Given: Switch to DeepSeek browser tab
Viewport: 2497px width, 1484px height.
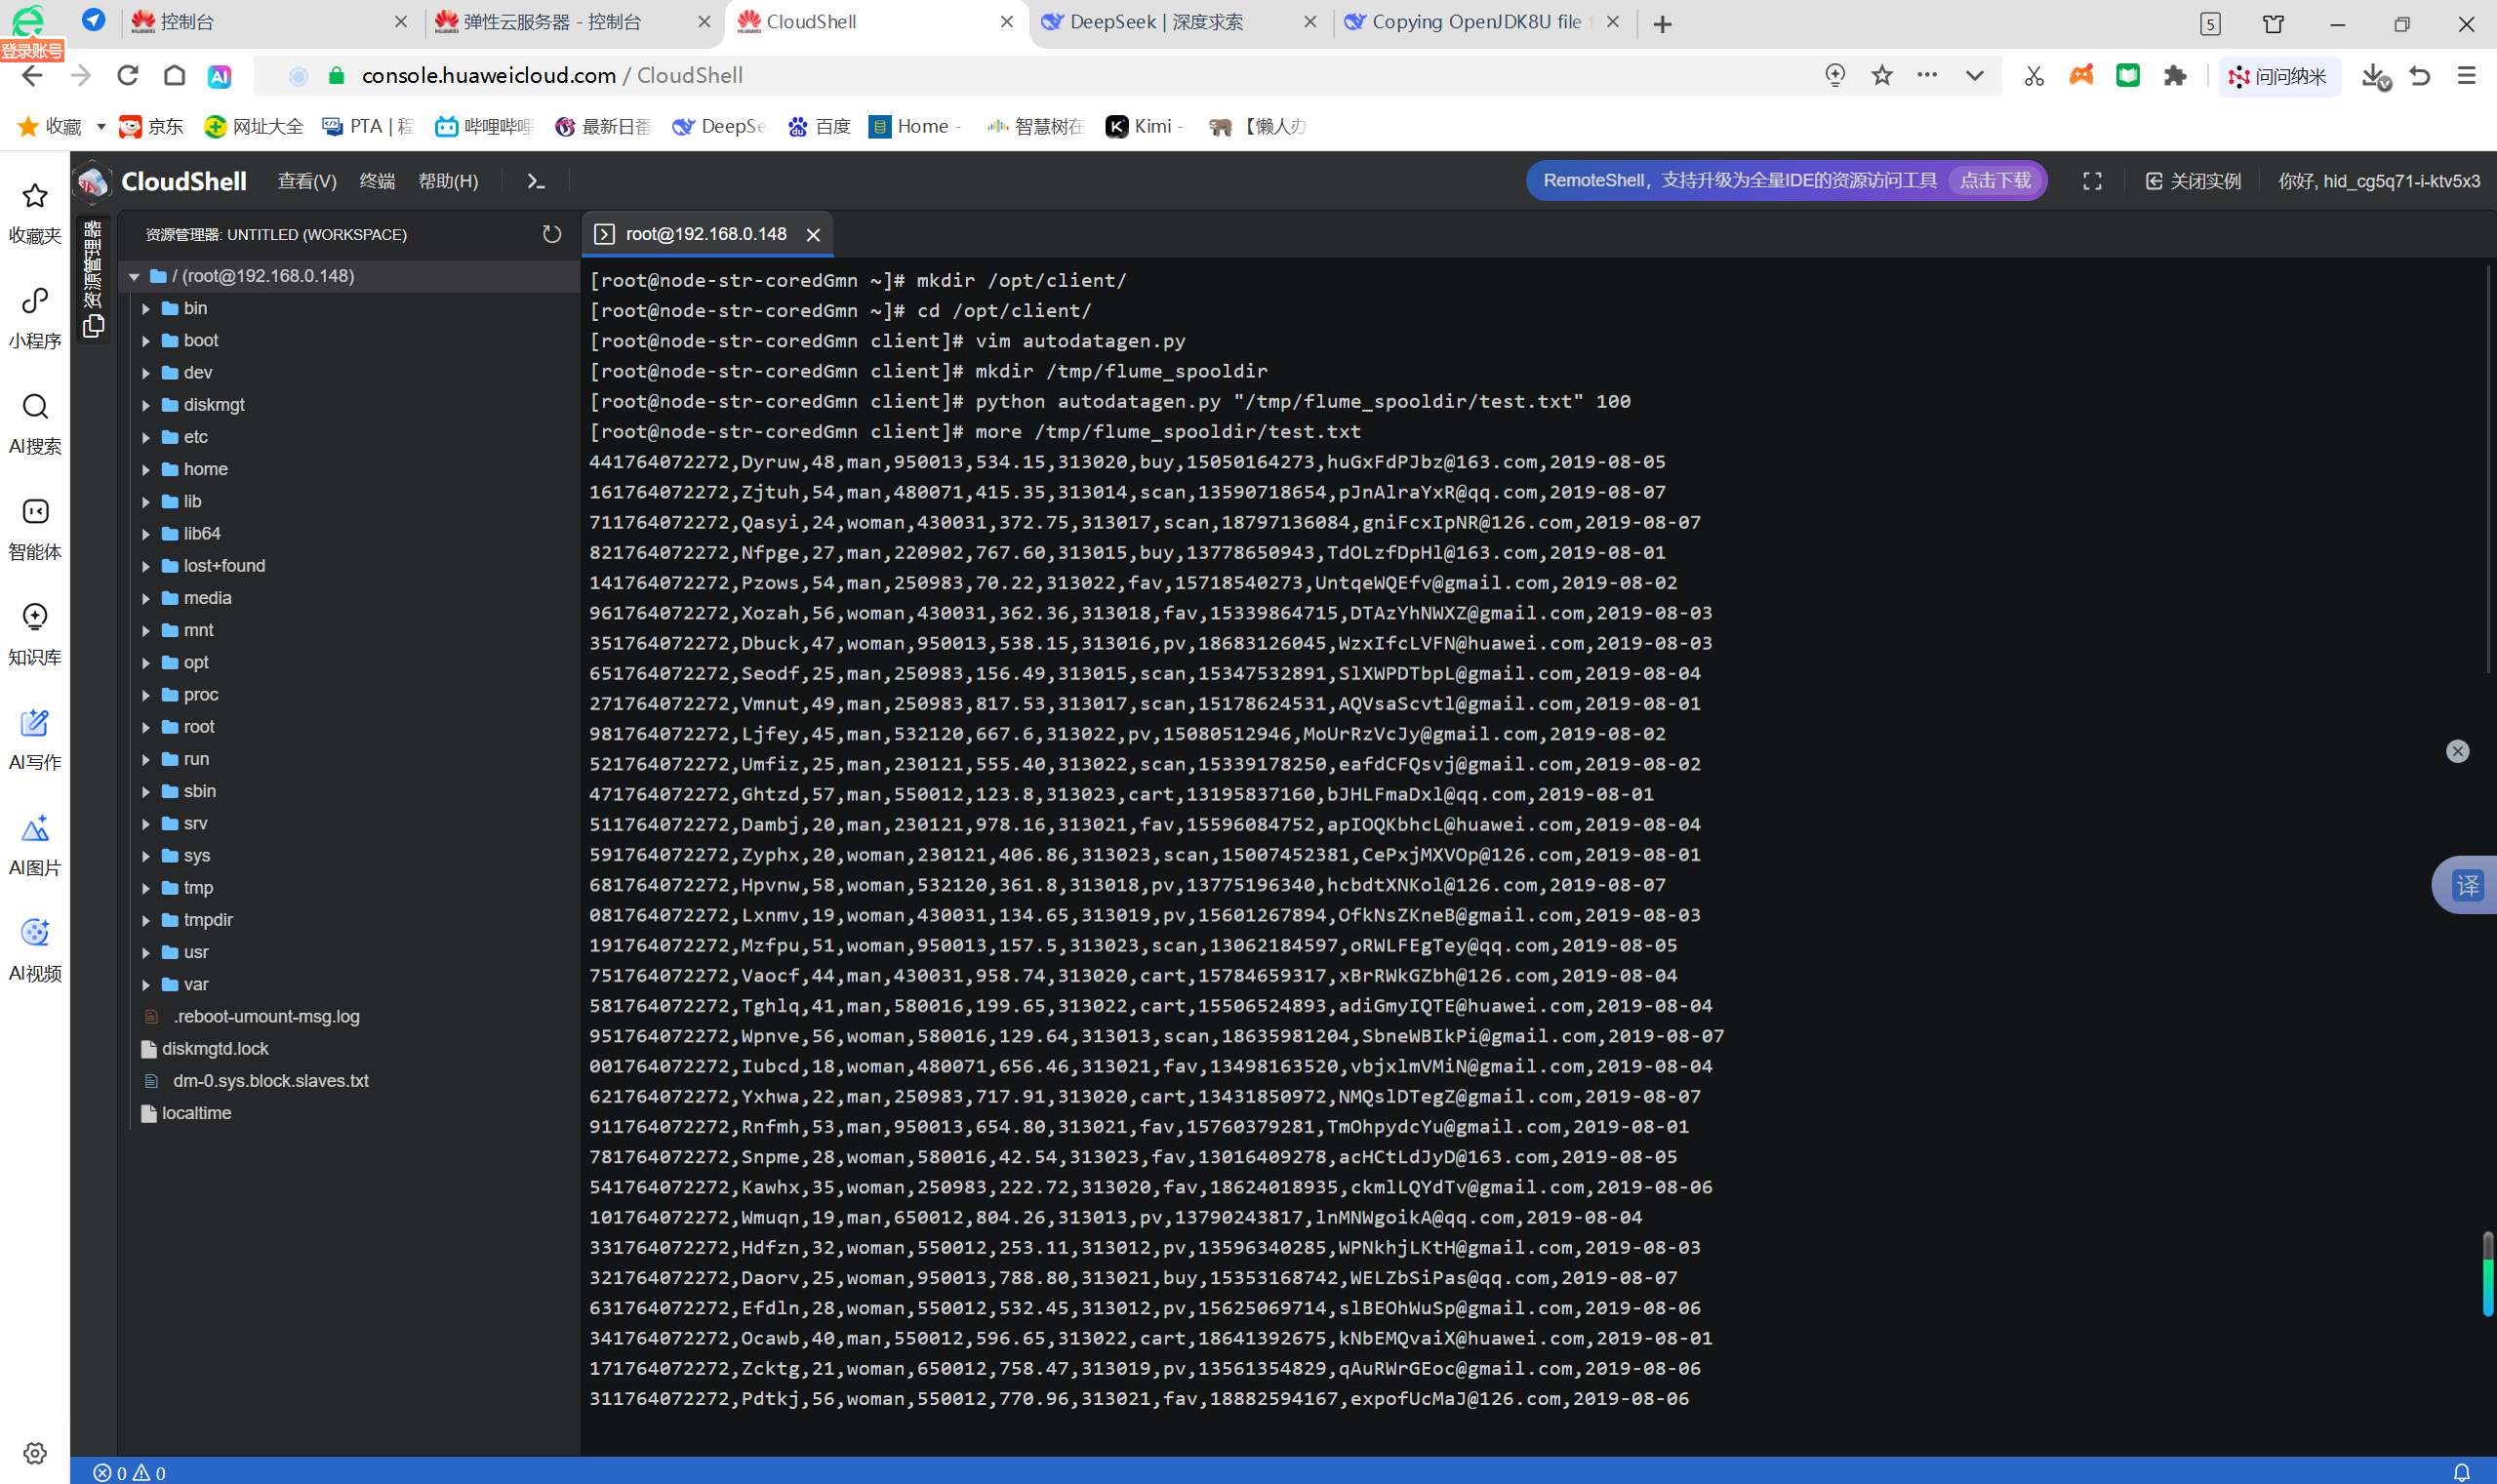Looking at the screenshot, I should coord(1155,22).
